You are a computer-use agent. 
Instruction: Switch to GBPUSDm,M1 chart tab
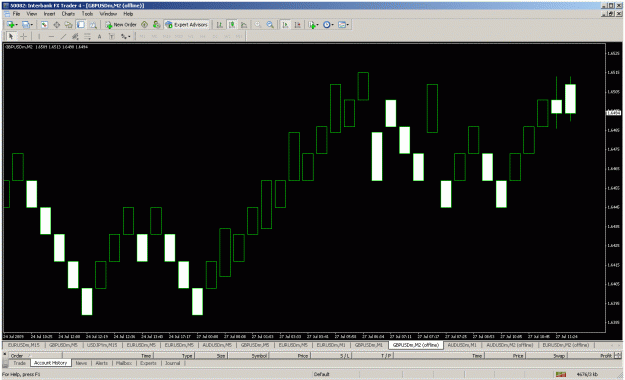tap(369, 345)
